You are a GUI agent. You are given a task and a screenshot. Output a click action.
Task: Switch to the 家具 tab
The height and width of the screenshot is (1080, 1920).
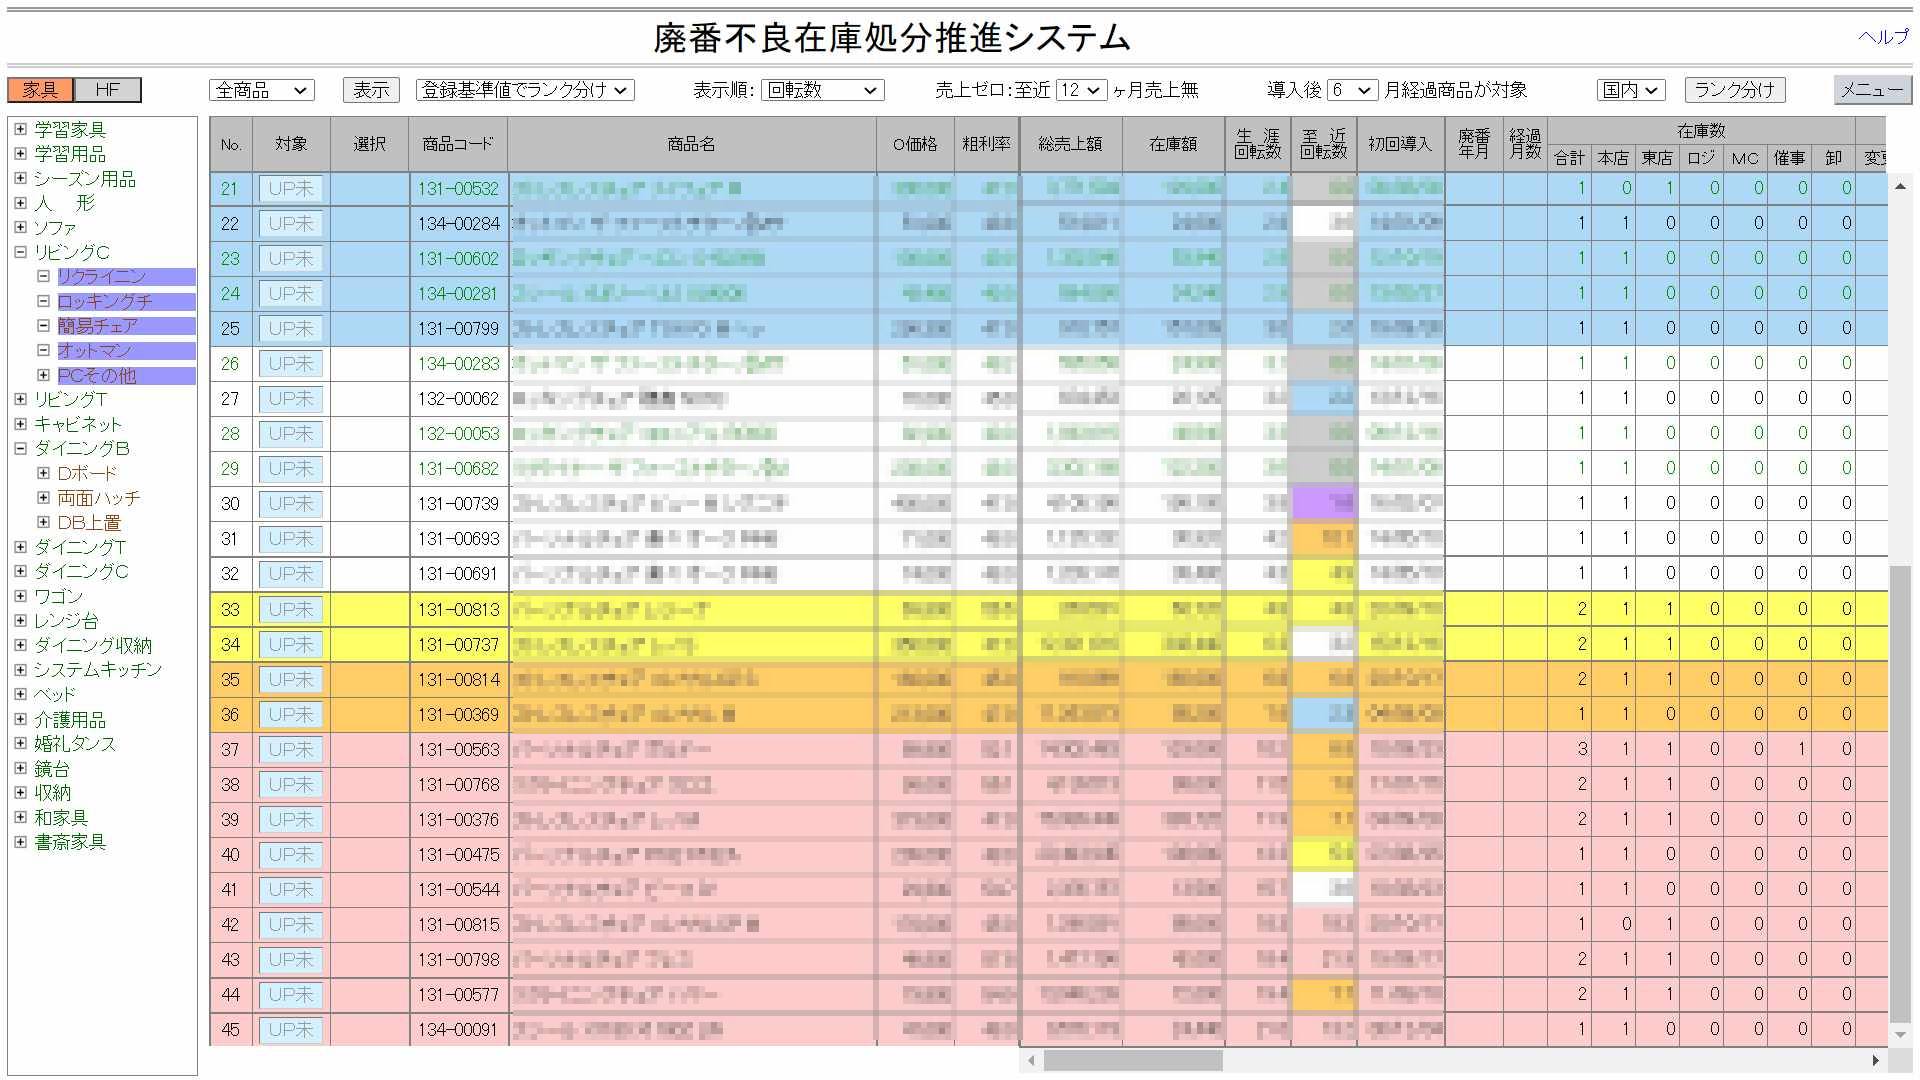tap(41, 90)
